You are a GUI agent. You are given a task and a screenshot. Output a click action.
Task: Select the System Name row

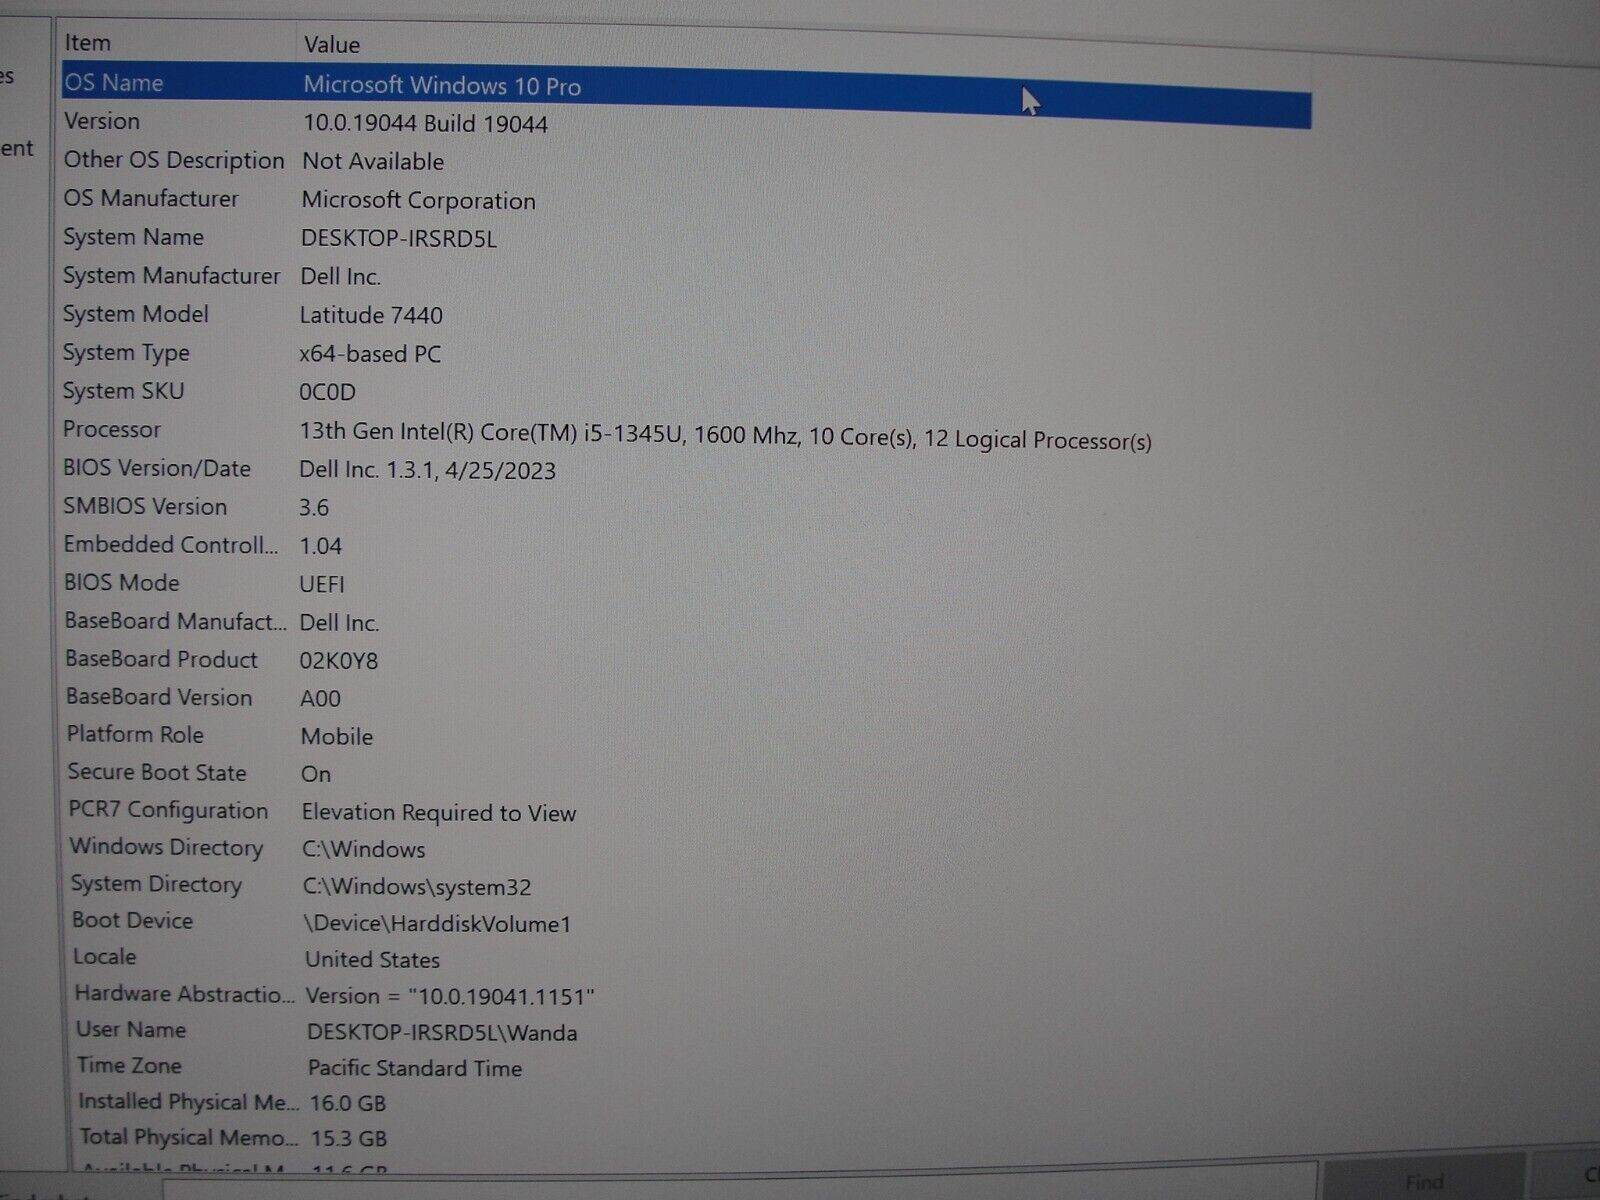pyautogui.click(x=133, y=238)
